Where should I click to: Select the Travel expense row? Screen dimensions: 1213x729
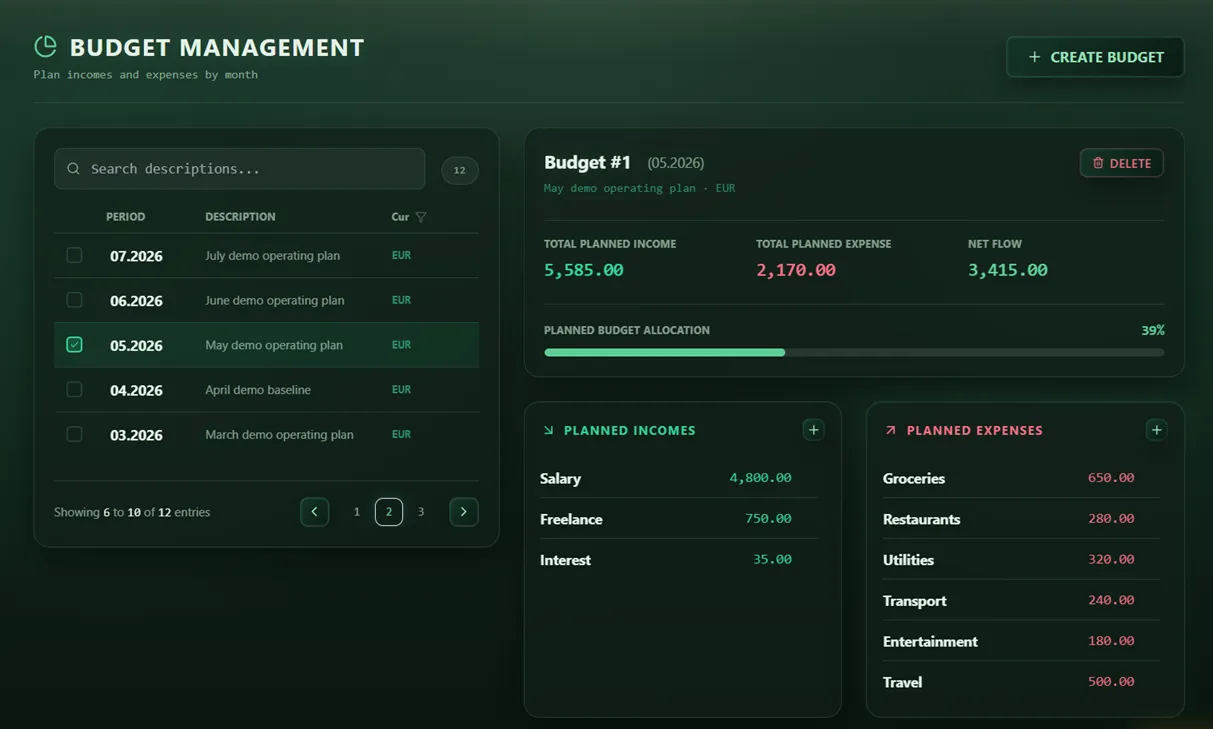1021,682
